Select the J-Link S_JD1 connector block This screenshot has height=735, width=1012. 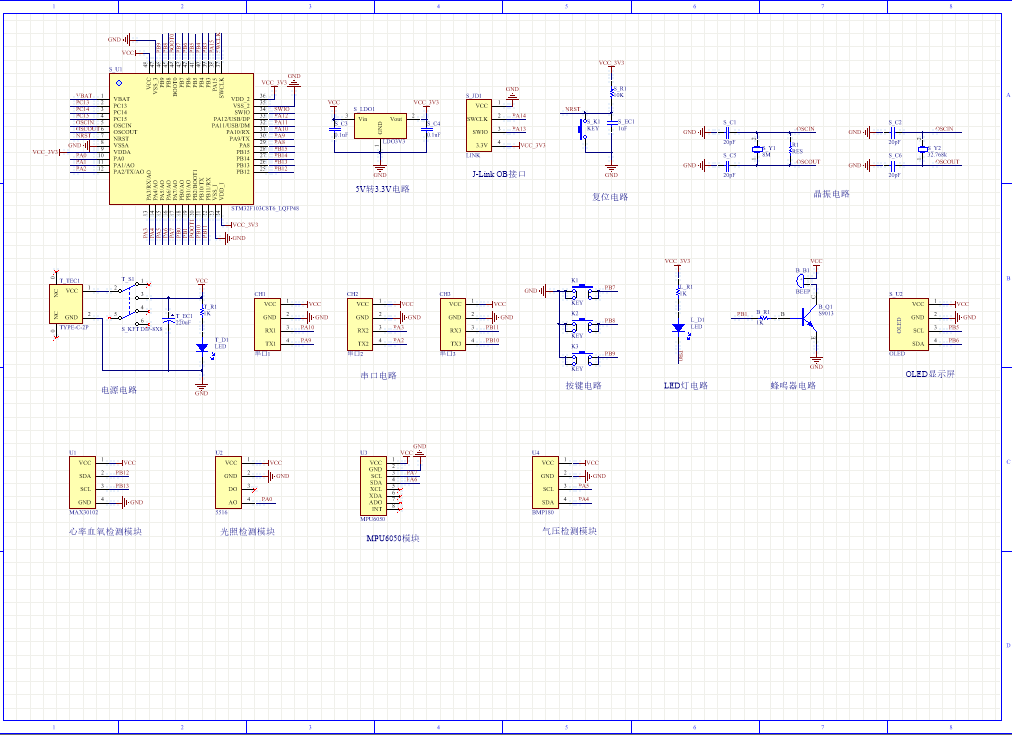480,124
